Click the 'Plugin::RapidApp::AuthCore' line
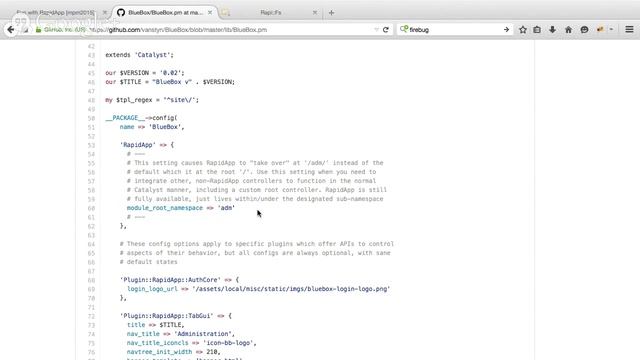Screen dimensions: 640x360 [x=179, y=280]
